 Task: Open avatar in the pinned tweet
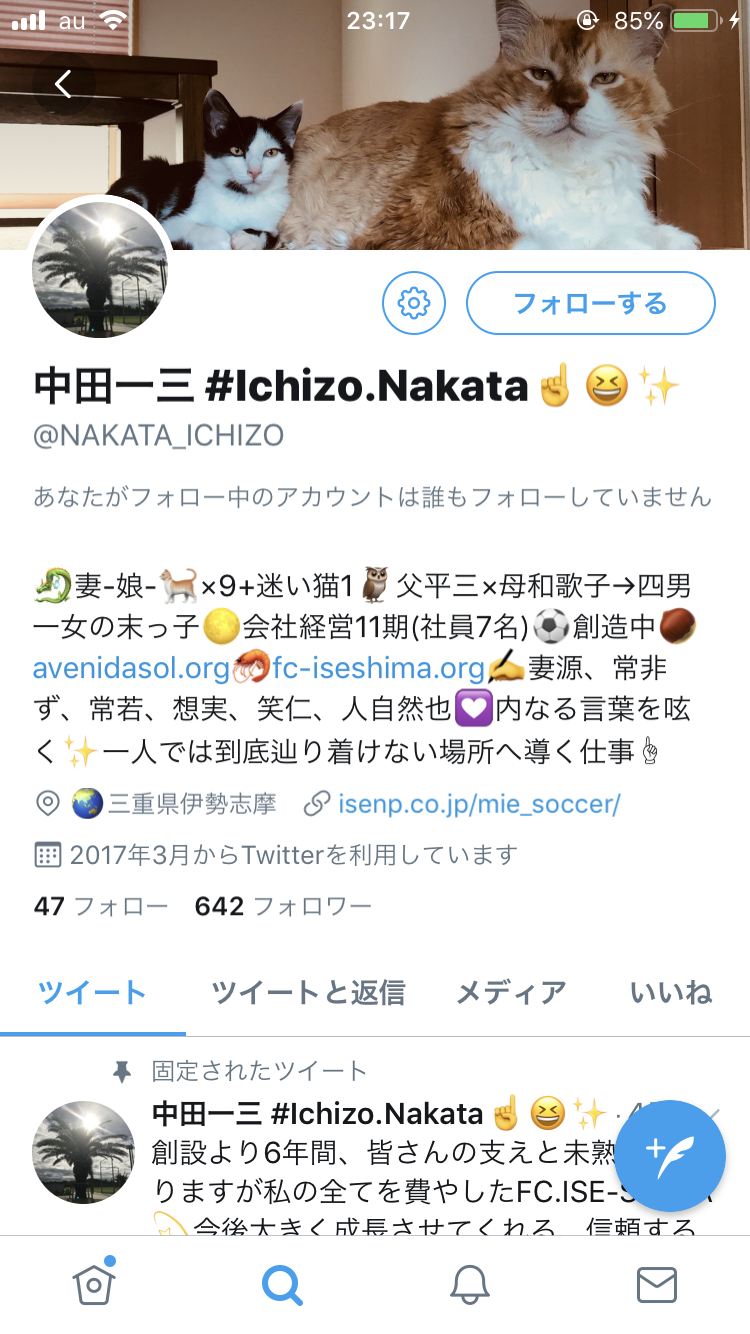point(84,1152)
